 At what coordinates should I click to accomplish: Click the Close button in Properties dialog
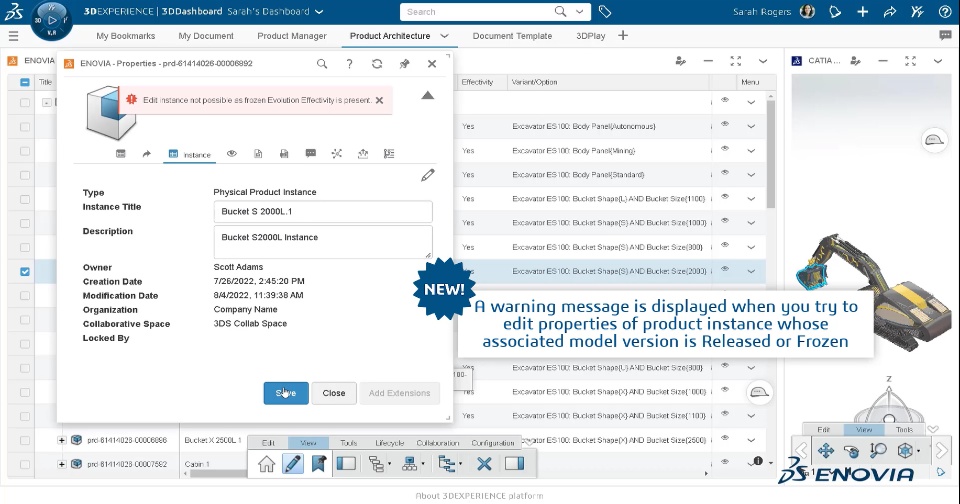pos(334,393)
